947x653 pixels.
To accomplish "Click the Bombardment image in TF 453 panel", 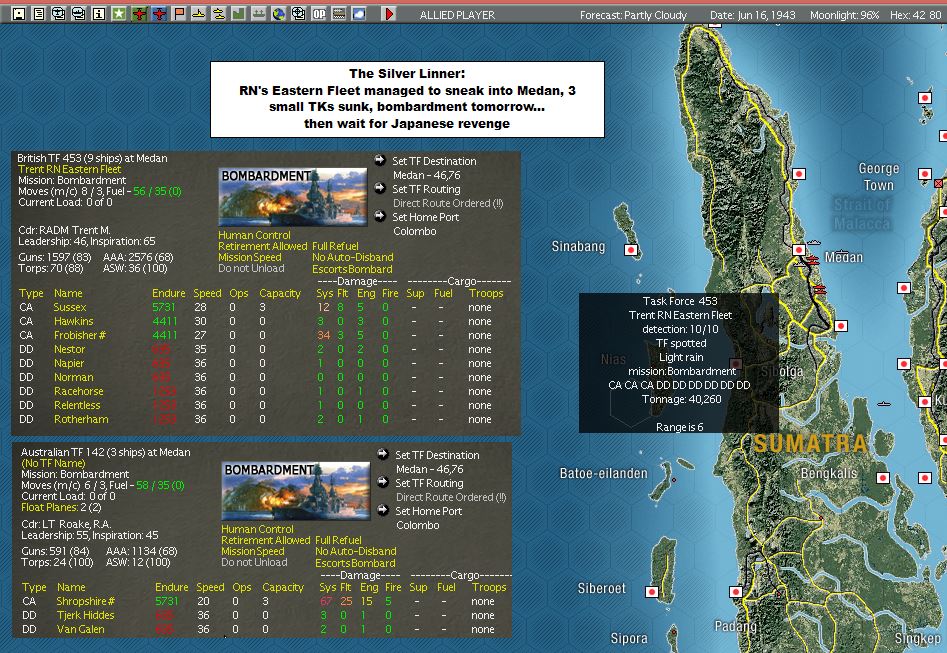I will coord(292,197).
